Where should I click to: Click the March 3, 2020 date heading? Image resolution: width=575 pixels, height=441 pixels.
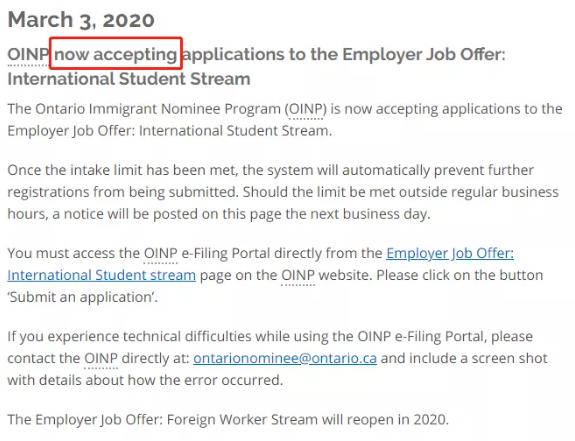tap(81, 20)
